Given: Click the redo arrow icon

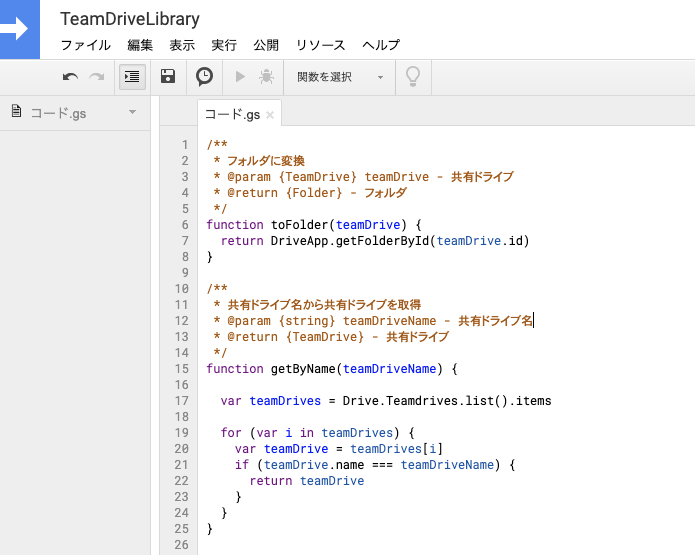Looking at the screenshot, I should tap(97, 77).
